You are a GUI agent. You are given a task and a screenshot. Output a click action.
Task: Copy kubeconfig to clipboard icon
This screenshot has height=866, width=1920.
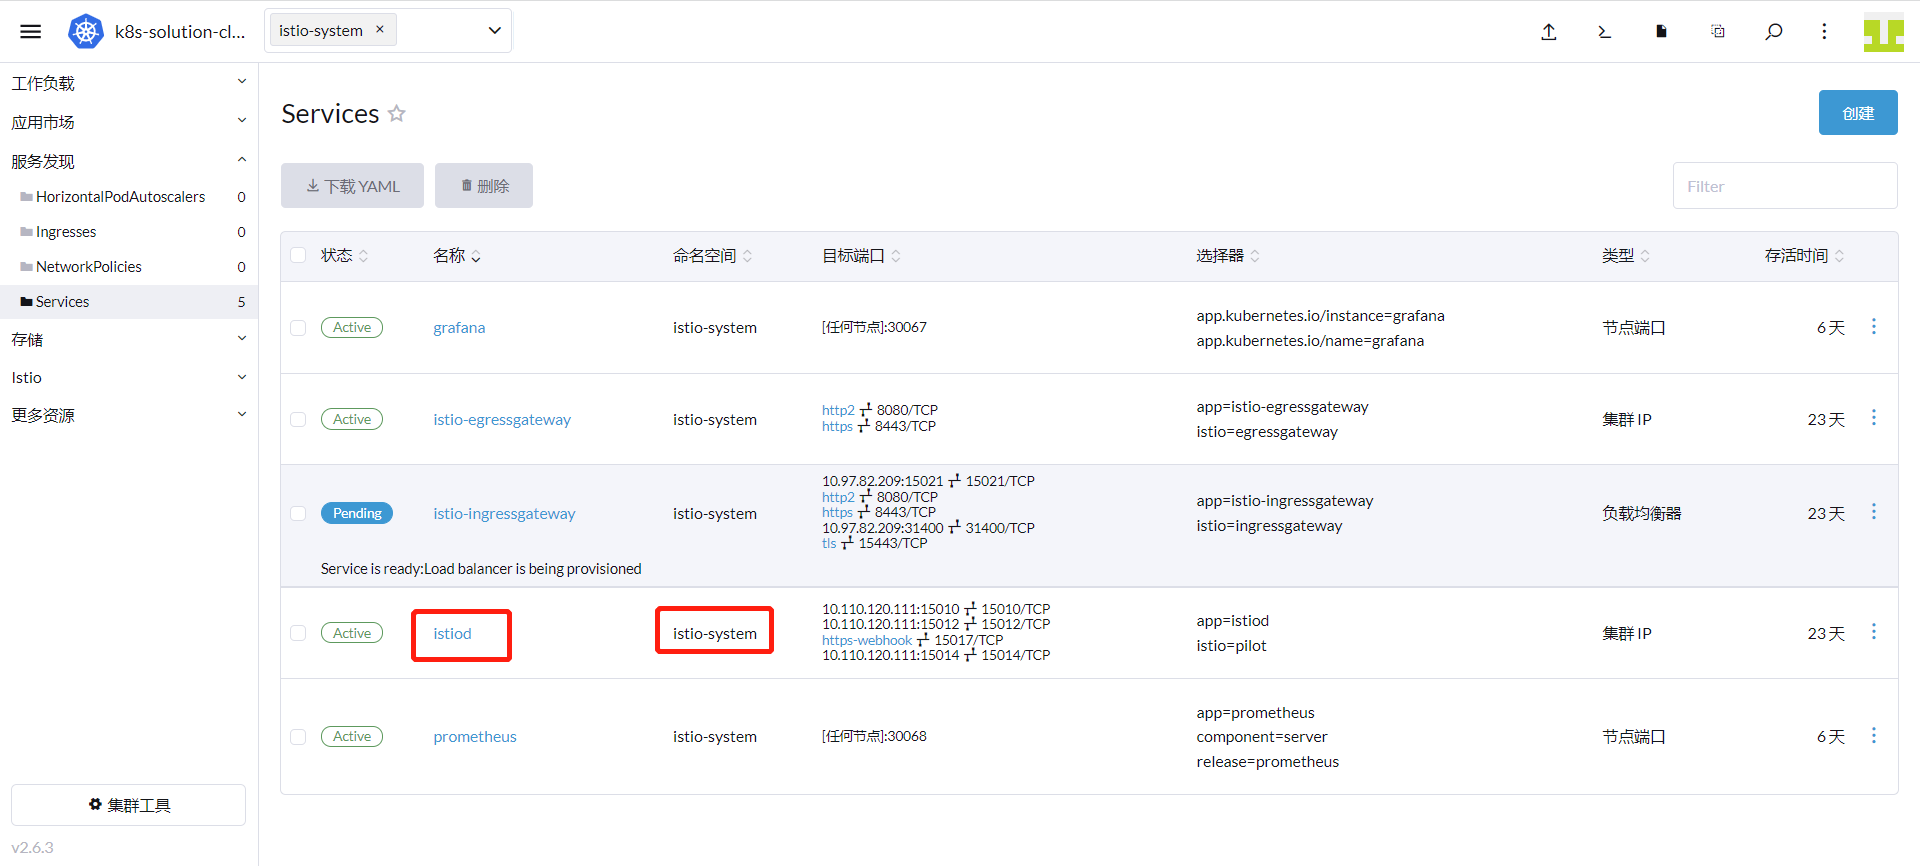pyautogui.click(x=1718, y=31)
